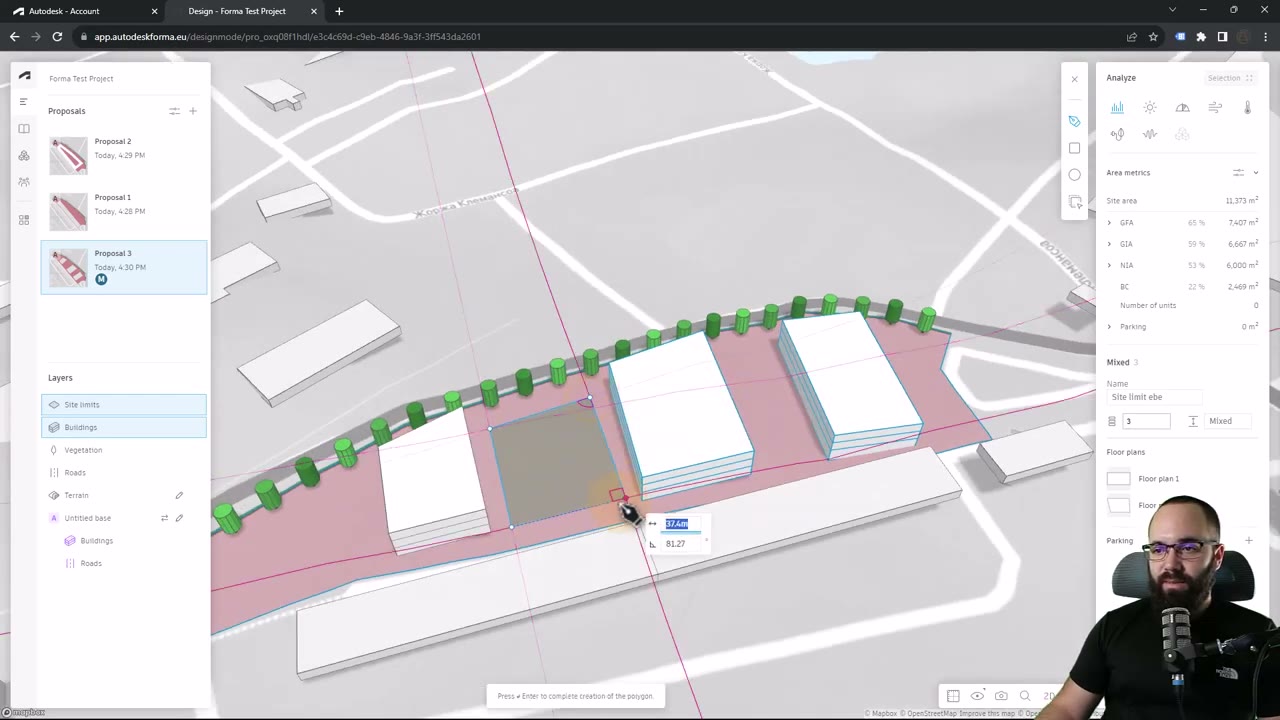Select the tag tool in the right strip
The image size is (1280, 720).
click(1074, 121)
